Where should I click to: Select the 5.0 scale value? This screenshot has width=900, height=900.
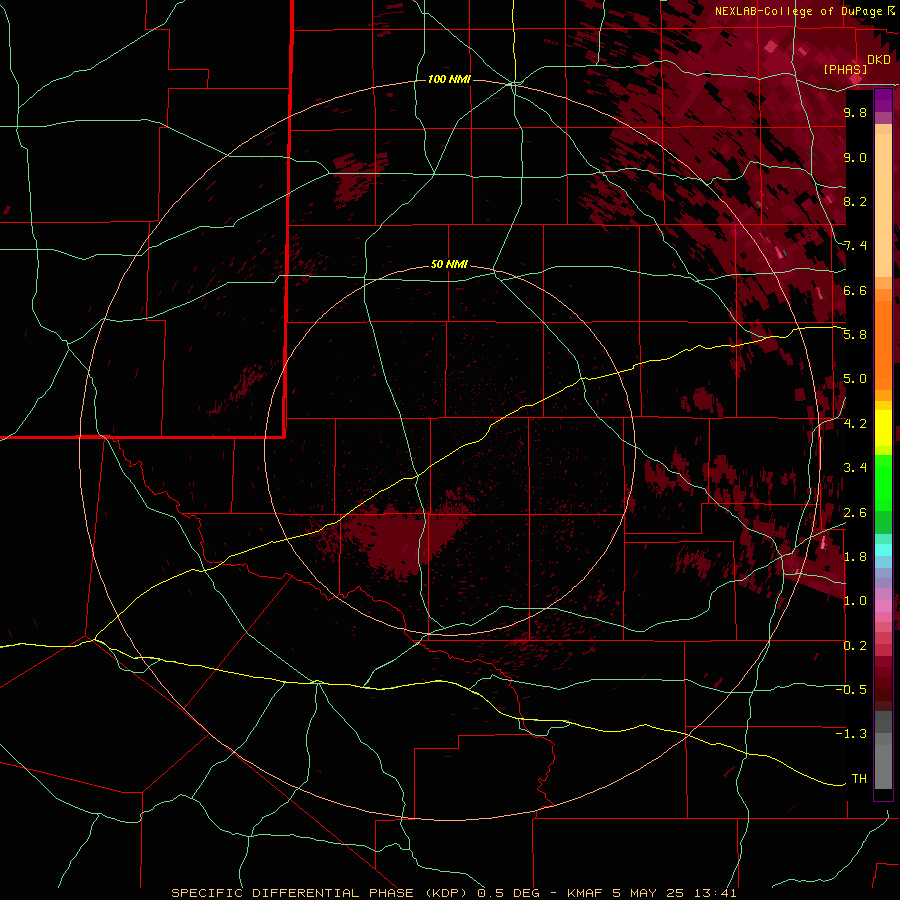(x=855, y=379)
